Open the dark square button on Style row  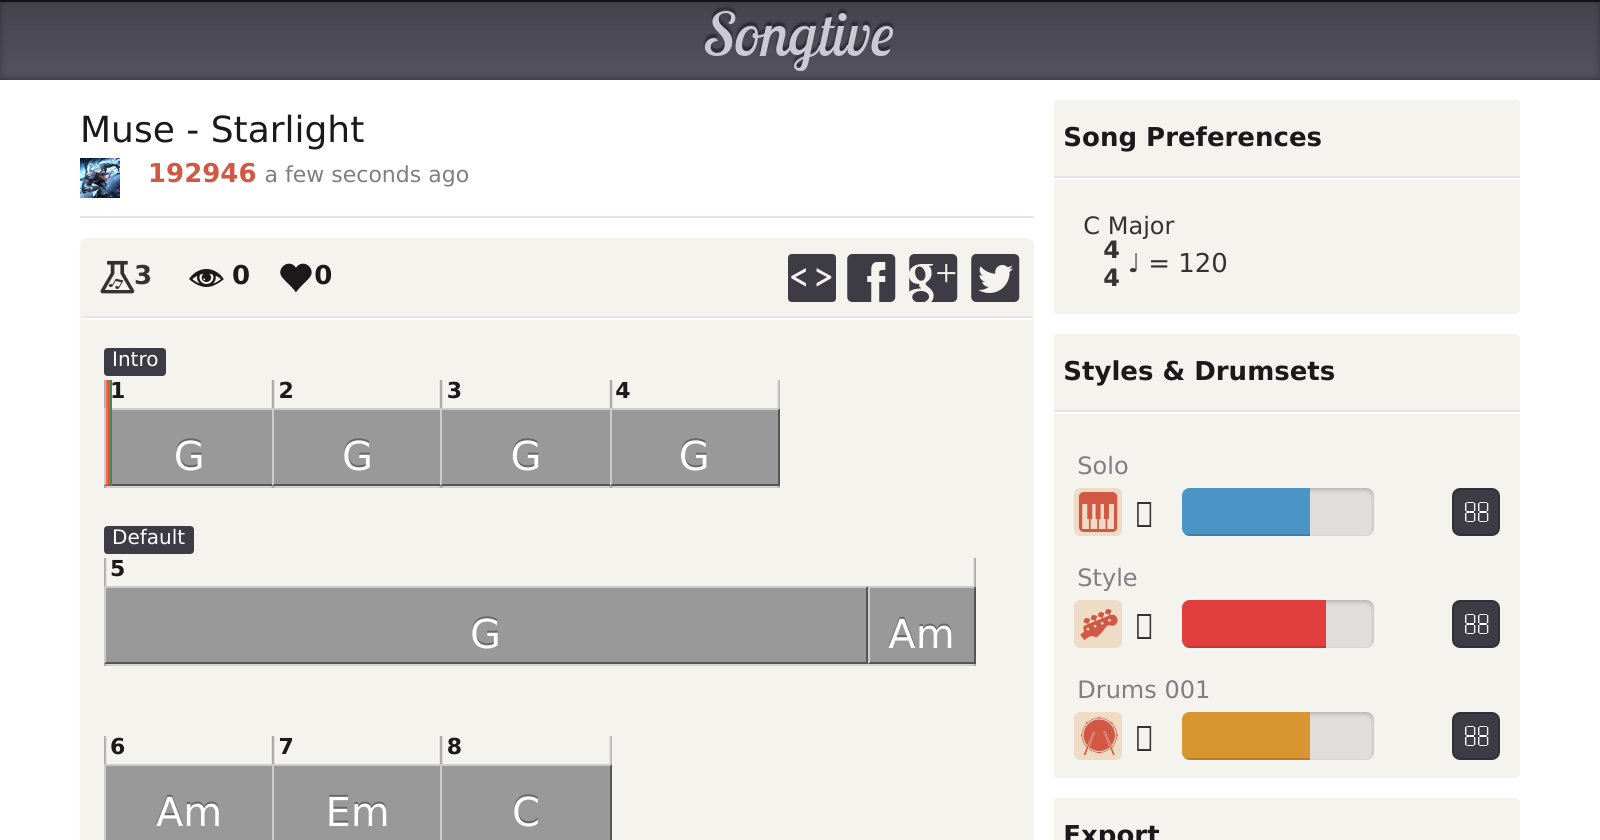[x=1475, y=624]
